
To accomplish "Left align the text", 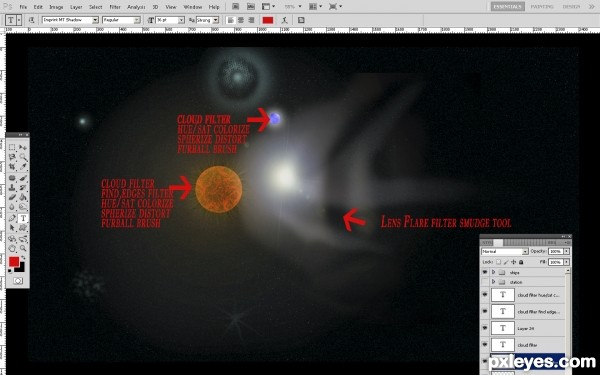I will click(x=230, y=20).
